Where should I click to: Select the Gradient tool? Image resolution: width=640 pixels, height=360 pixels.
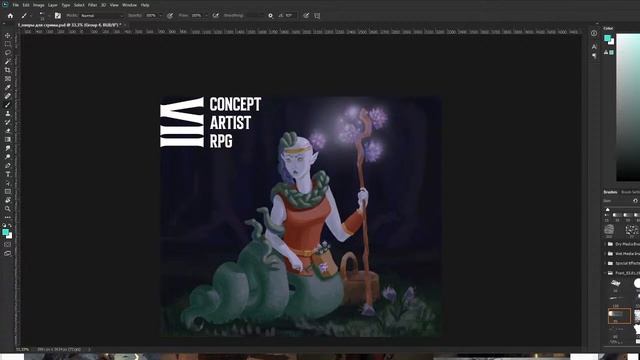click(7, 140)
